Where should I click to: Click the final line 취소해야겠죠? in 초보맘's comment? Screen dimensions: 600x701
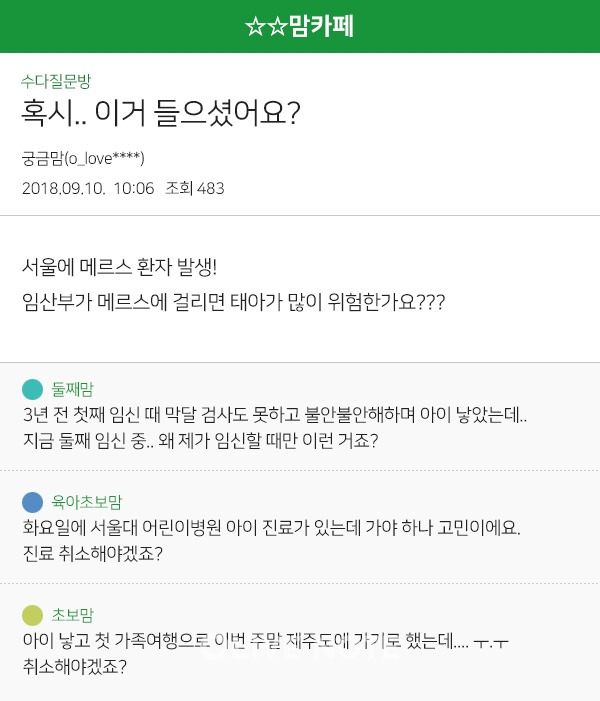(x=73, y=665)
